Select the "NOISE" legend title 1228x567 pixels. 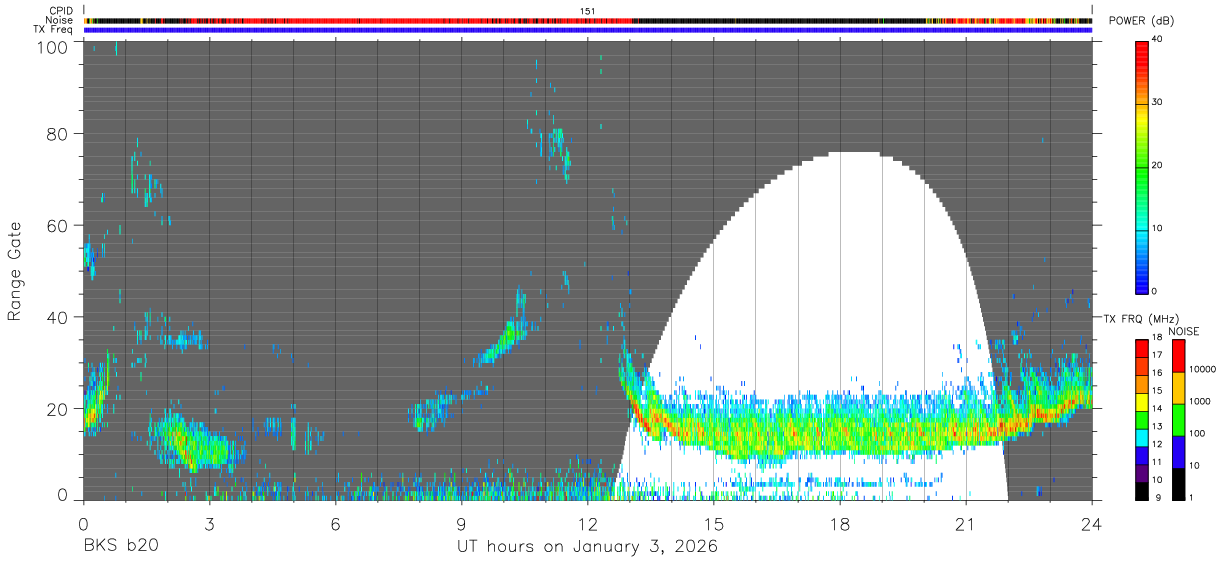[1184, 331]
